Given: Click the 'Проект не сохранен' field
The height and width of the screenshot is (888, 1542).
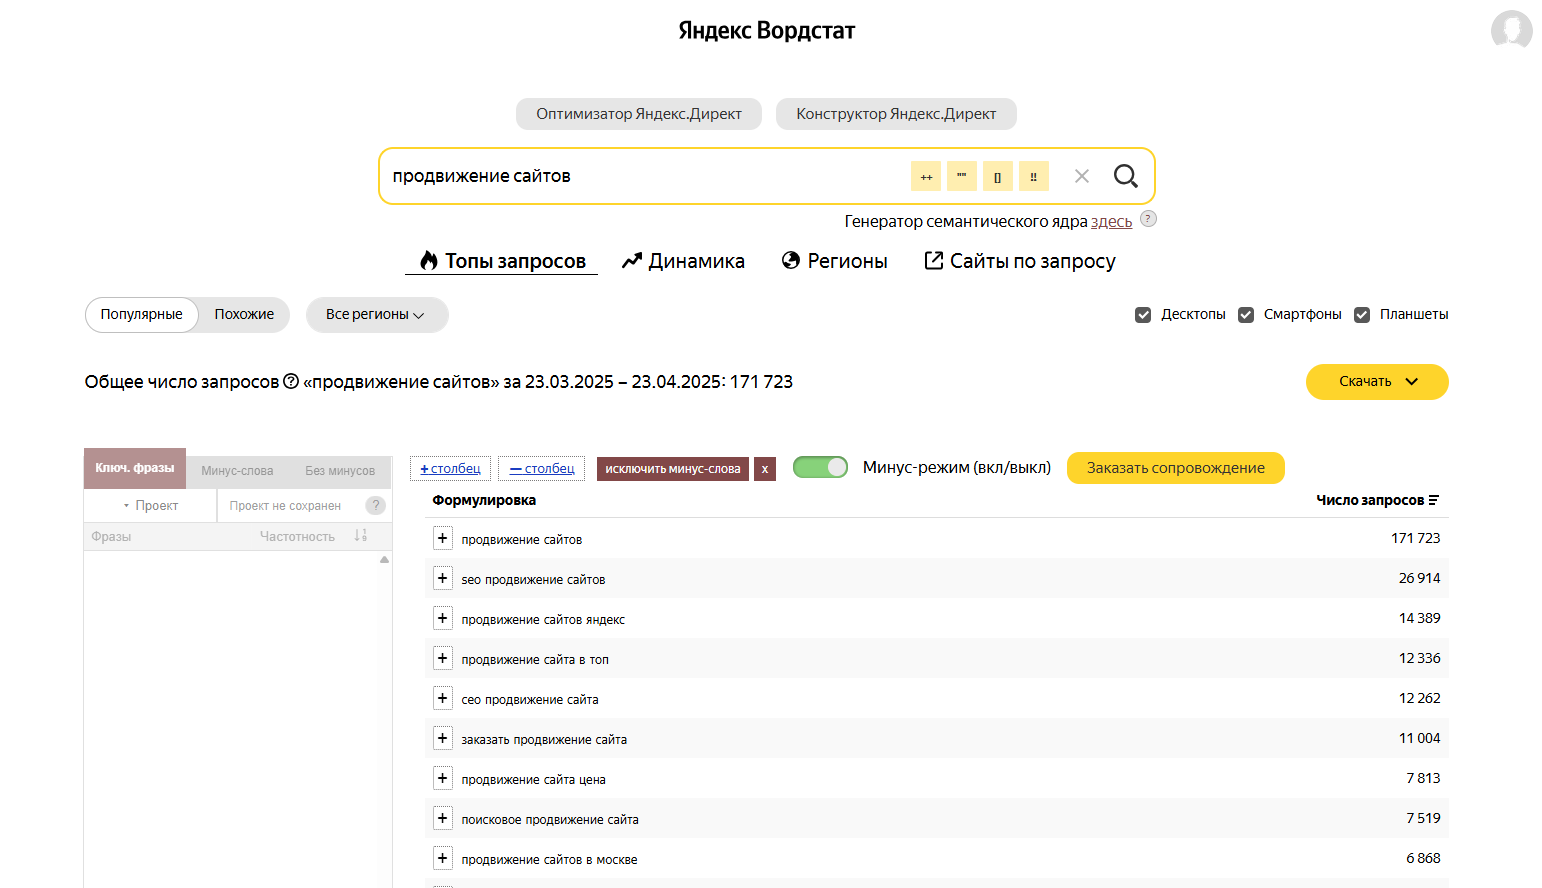Looking at the screenshot, I should tap(285, 506).
